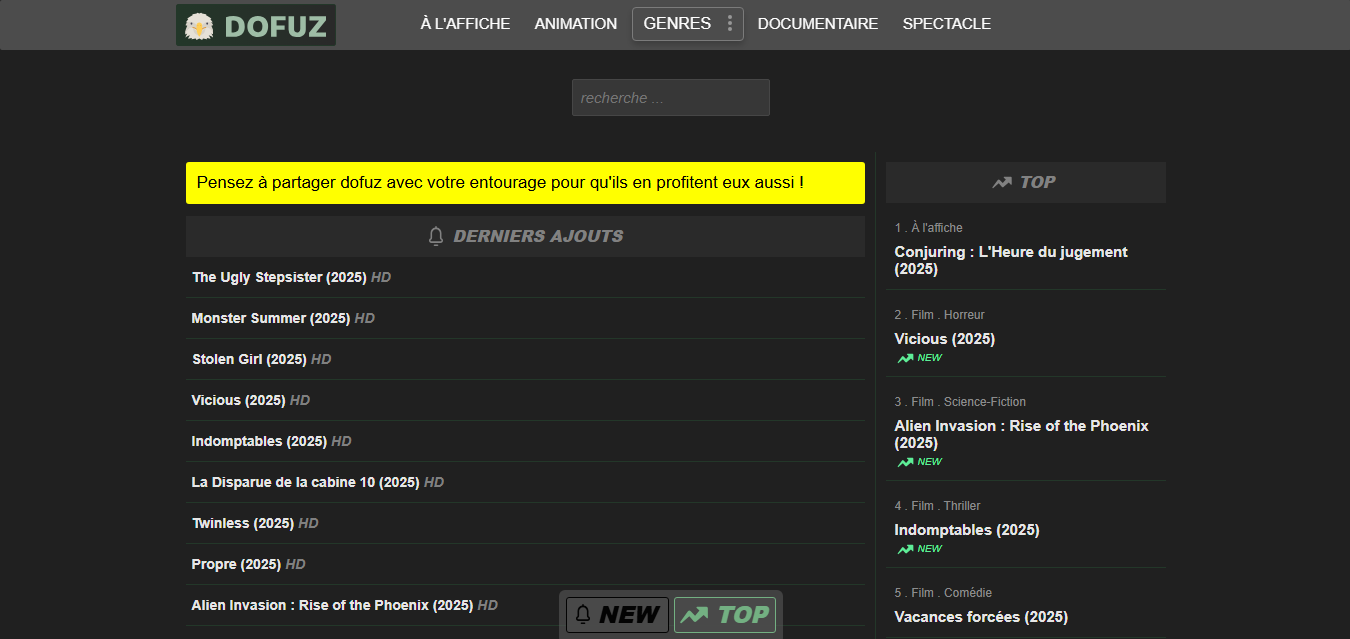Click the bell icon beside Derniers Ajouts
The image size is (1350, 639).
(x=436, y=236)
